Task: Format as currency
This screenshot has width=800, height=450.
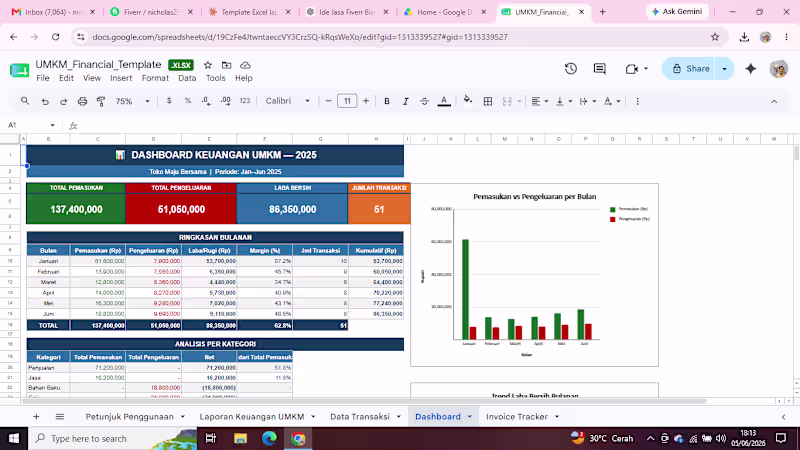Action: point(169,101)
